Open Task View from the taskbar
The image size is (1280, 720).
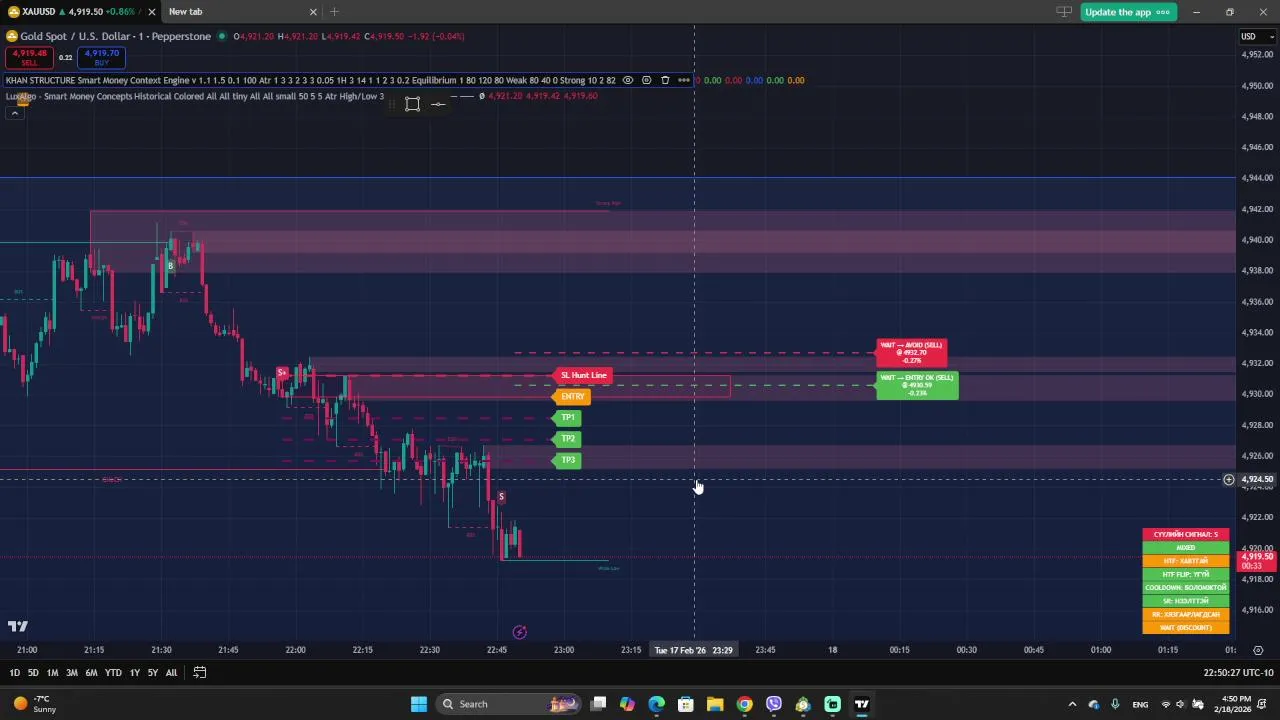tap(598, 704)
